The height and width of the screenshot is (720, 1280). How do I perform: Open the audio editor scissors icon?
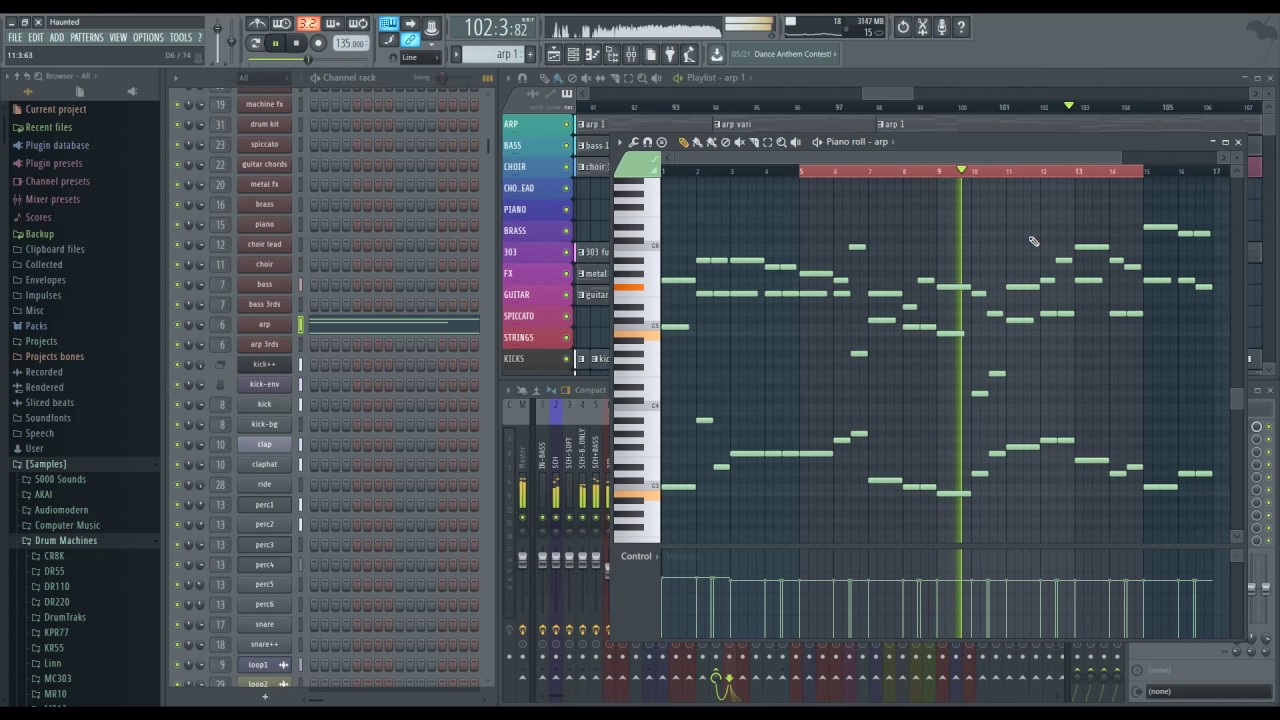(923, 27)
